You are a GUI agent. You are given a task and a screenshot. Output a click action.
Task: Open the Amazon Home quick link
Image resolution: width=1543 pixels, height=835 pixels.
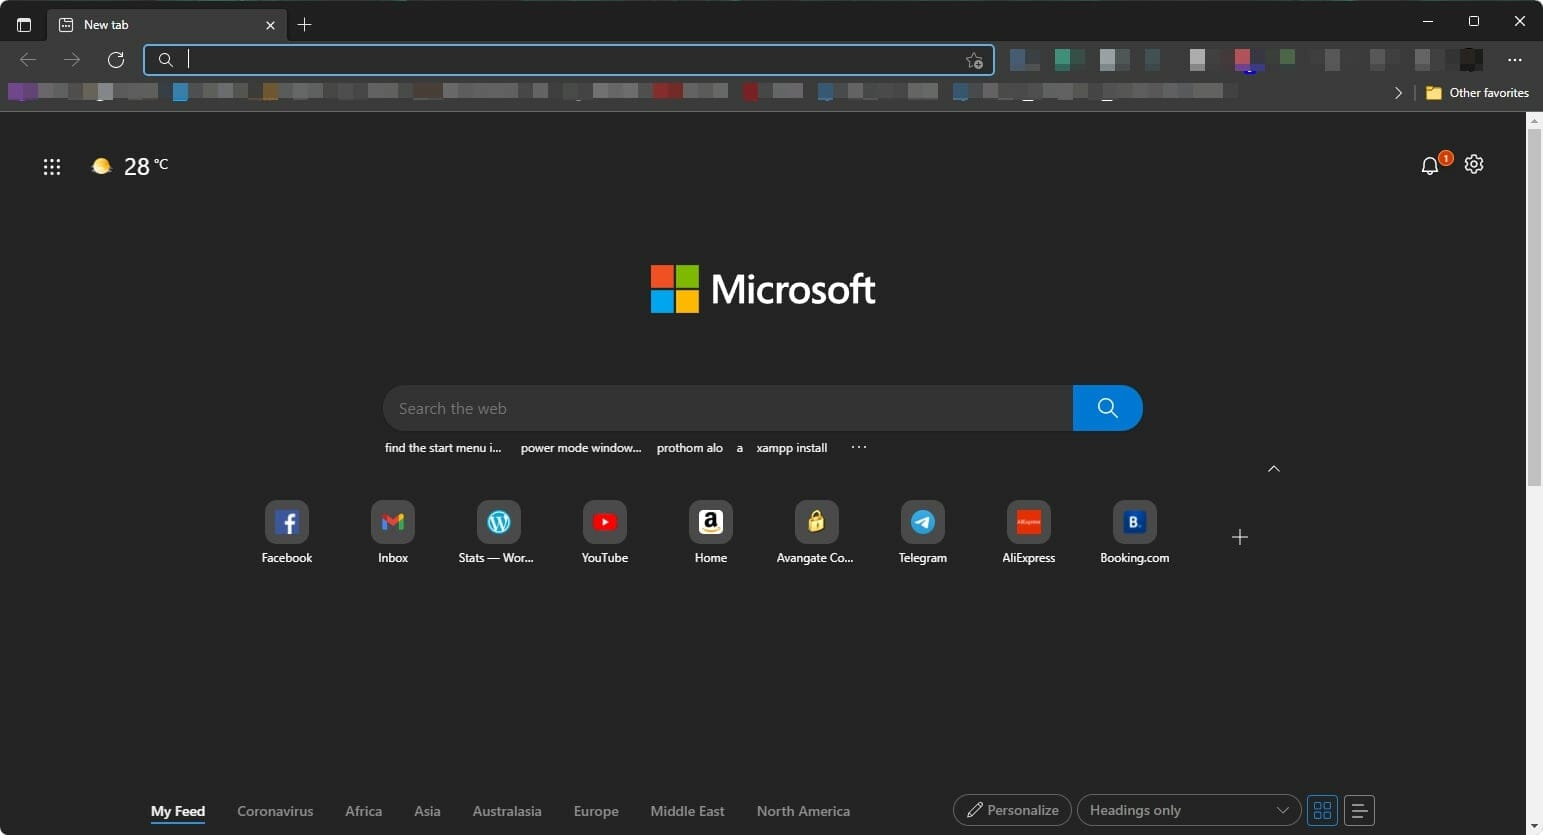click(x=711, y=533)
